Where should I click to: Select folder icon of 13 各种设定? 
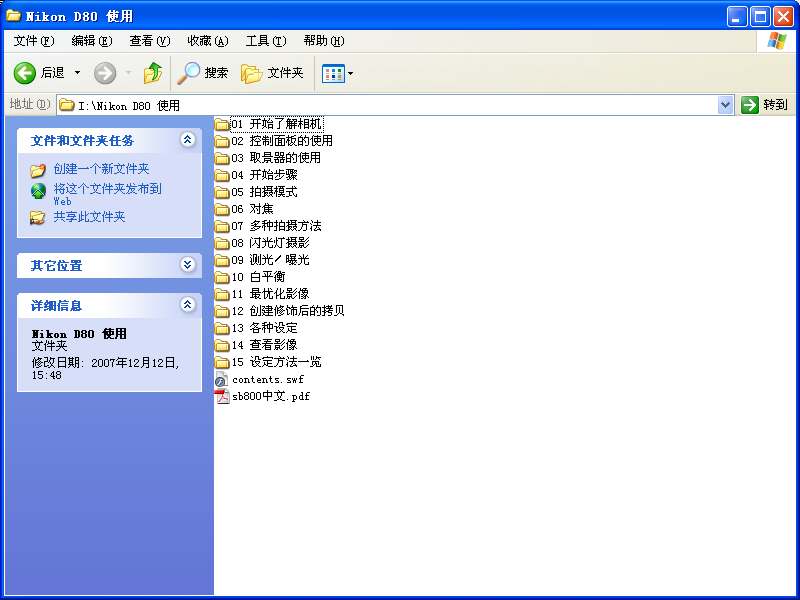coord(222,328)
